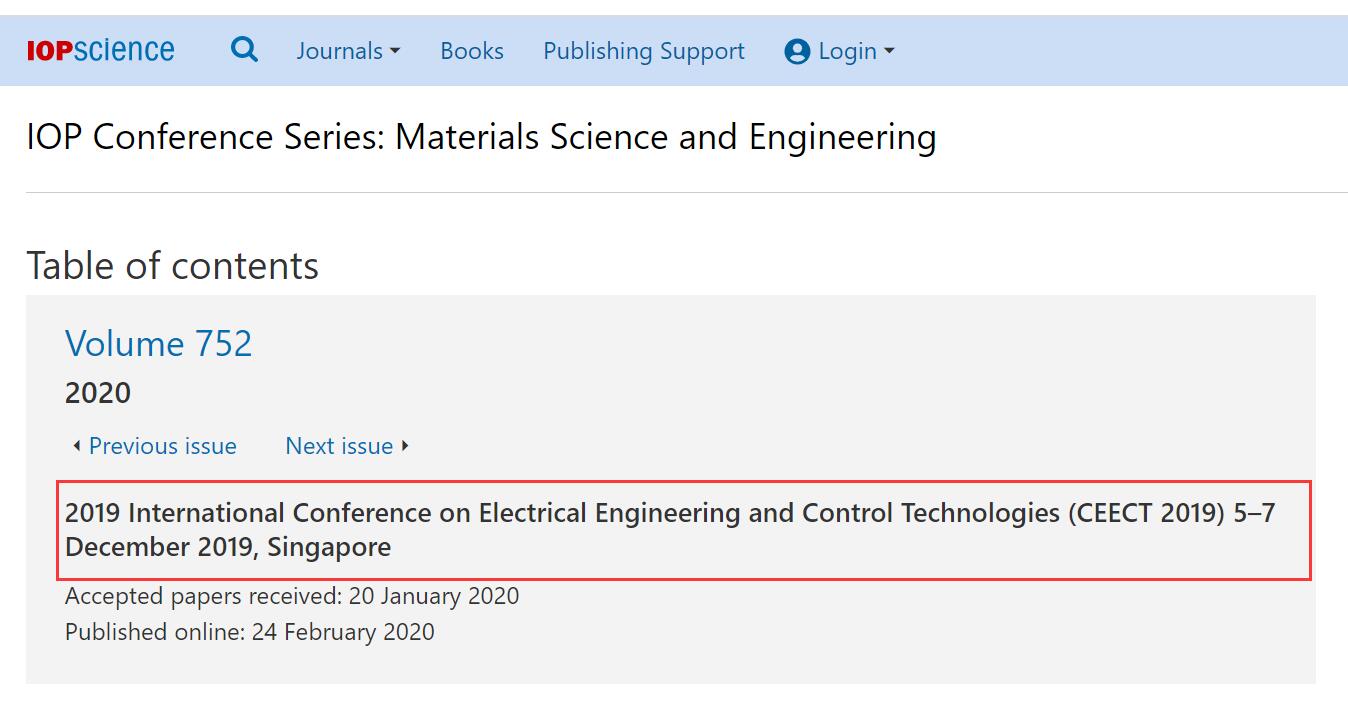1348x714 pixels.
Task: Select the CEECT 2019 conference title text
Action: coord(670,530)
